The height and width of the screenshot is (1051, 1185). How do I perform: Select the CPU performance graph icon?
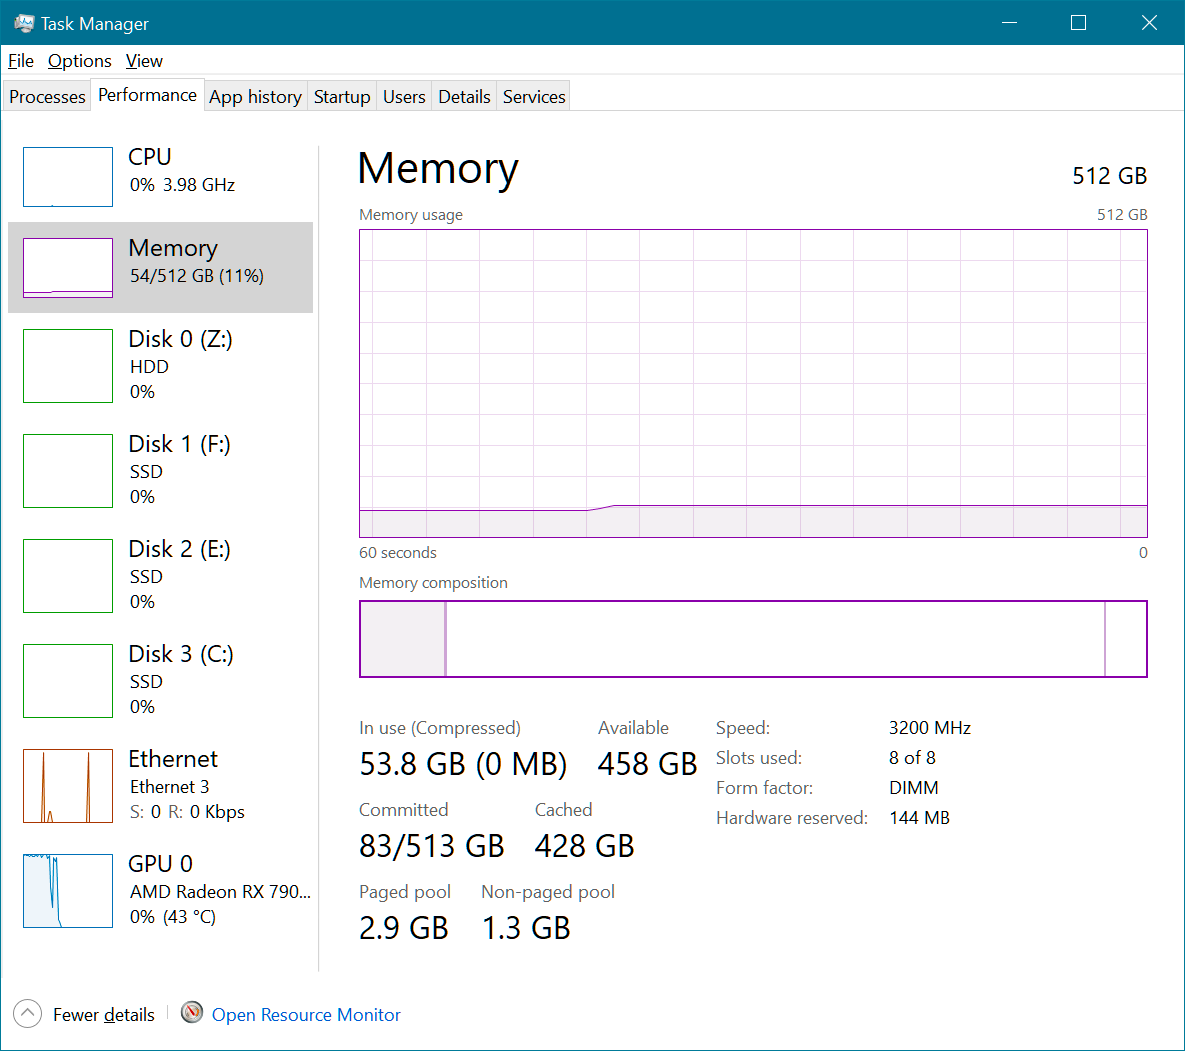67,176
